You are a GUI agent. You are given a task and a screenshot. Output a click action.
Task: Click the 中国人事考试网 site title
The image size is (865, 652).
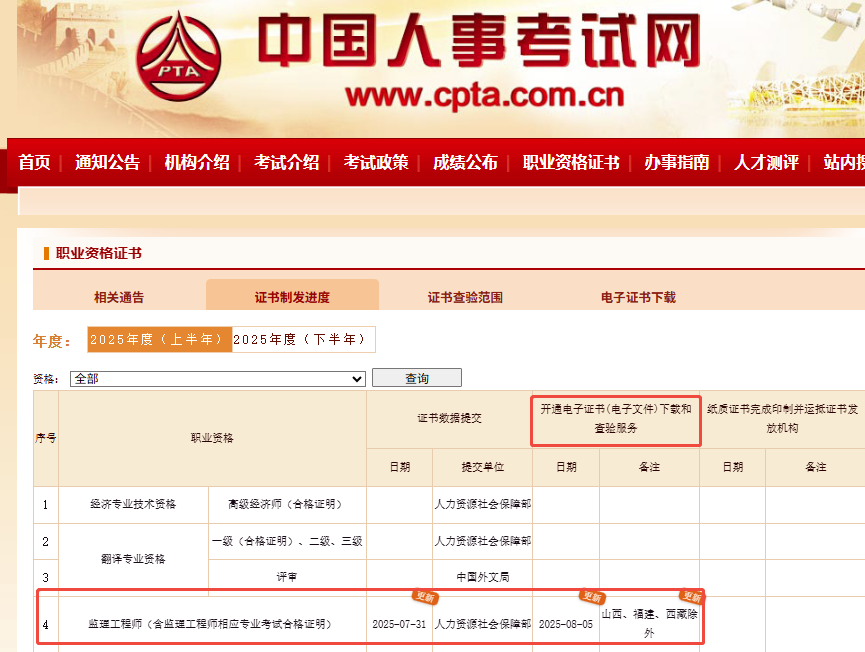479,40
